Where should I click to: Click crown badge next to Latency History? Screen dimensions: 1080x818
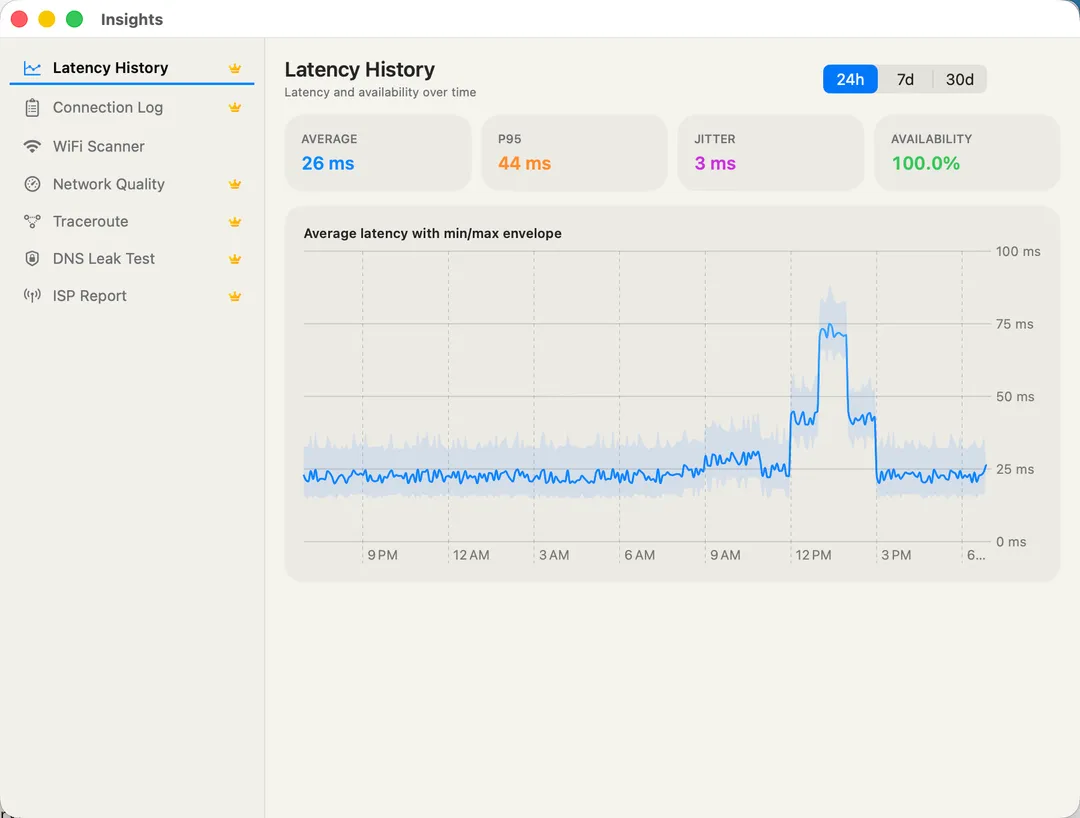[x=235, y=68]
